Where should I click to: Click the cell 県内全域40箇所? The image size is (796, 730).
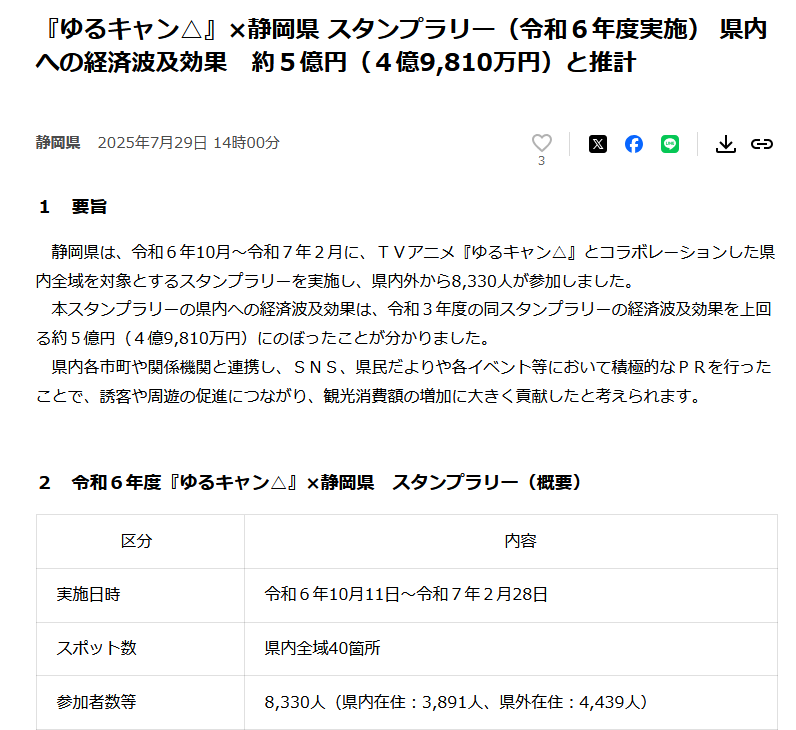point(511,649)
